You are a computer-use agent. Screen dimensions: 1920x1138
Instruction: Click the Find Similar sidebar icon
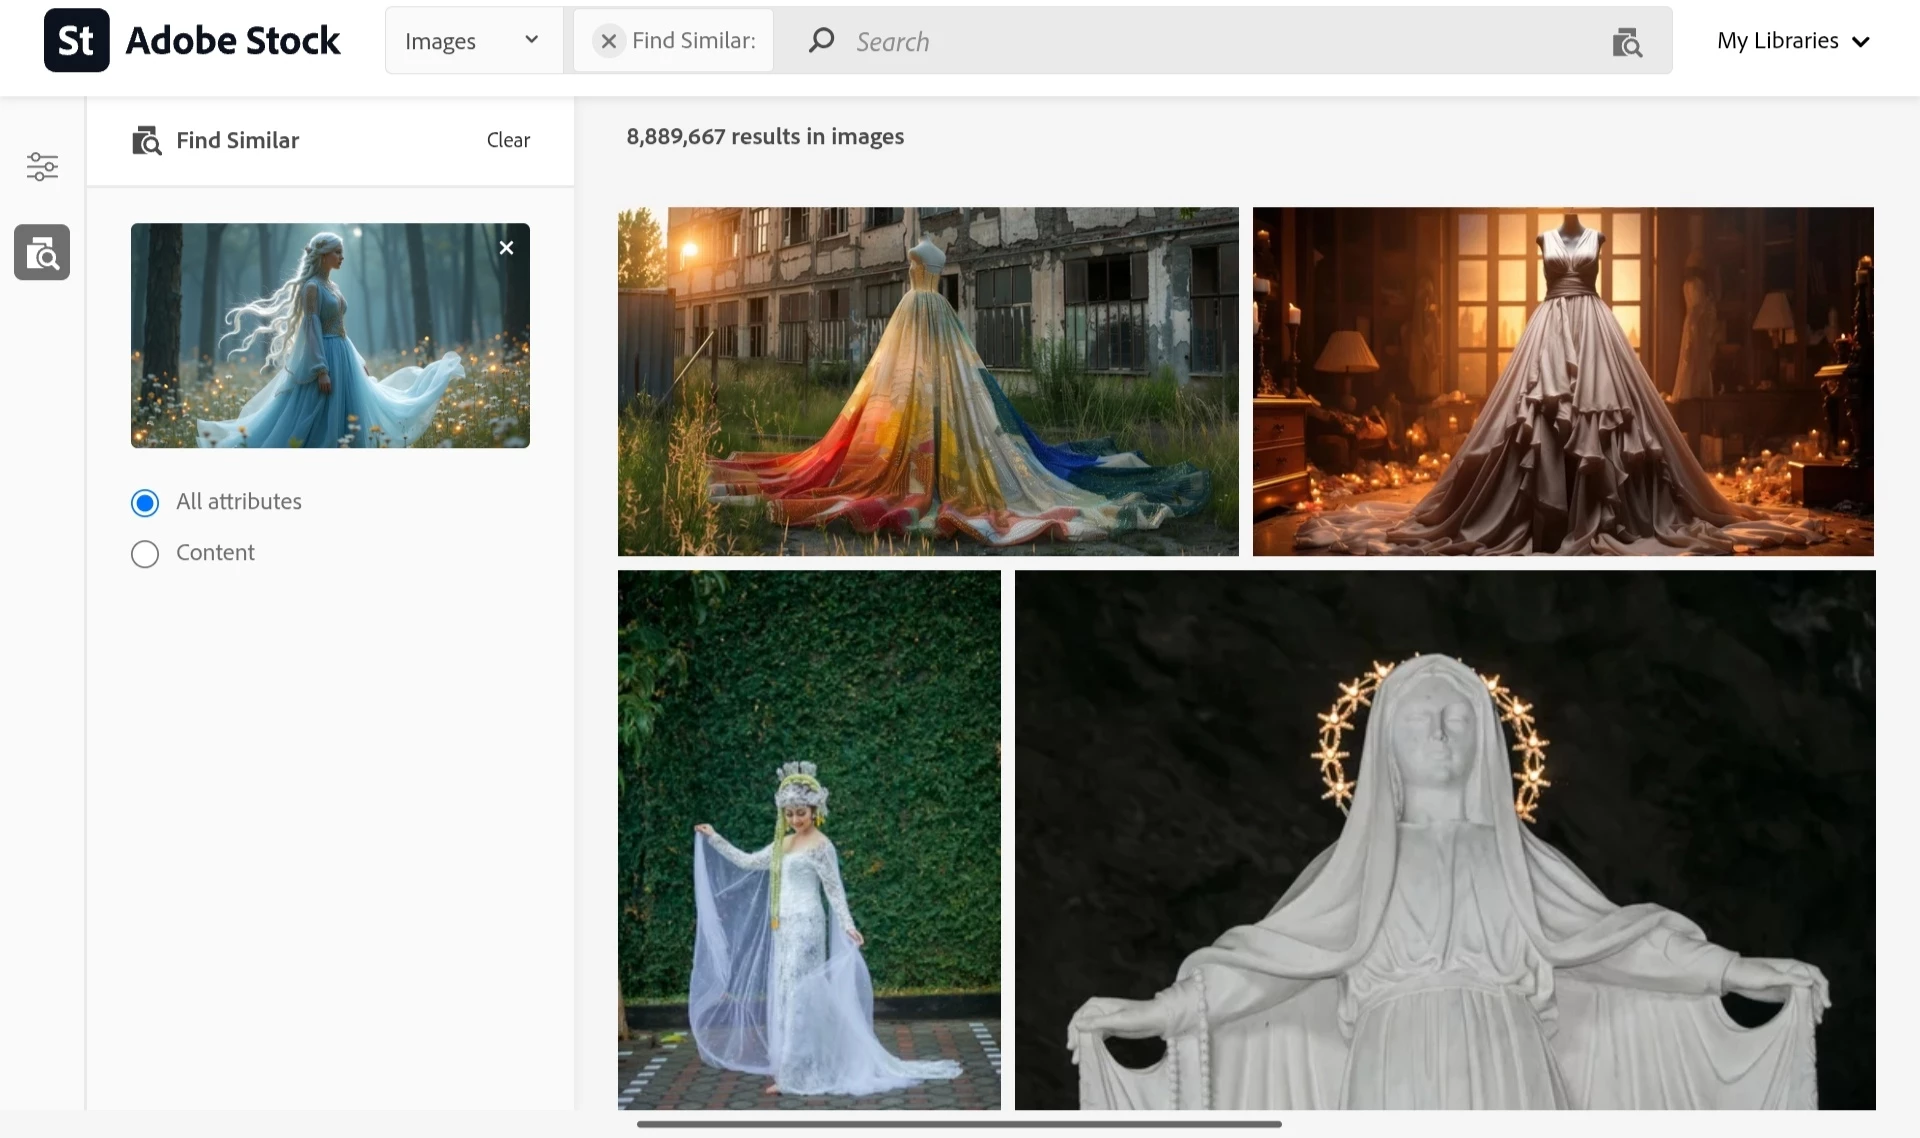(x=42, y=252)
